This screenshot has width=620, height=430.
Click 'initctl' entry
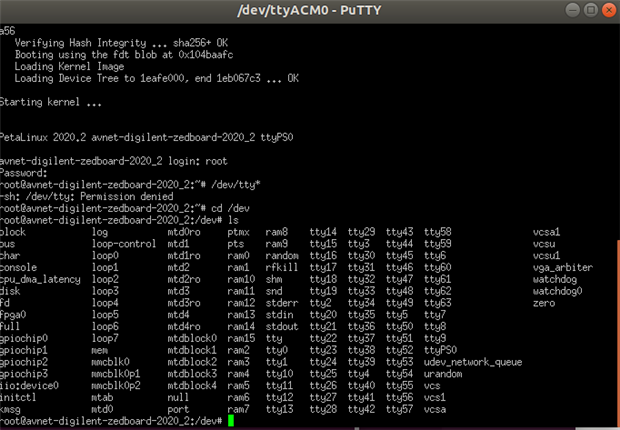click(18, 398)
